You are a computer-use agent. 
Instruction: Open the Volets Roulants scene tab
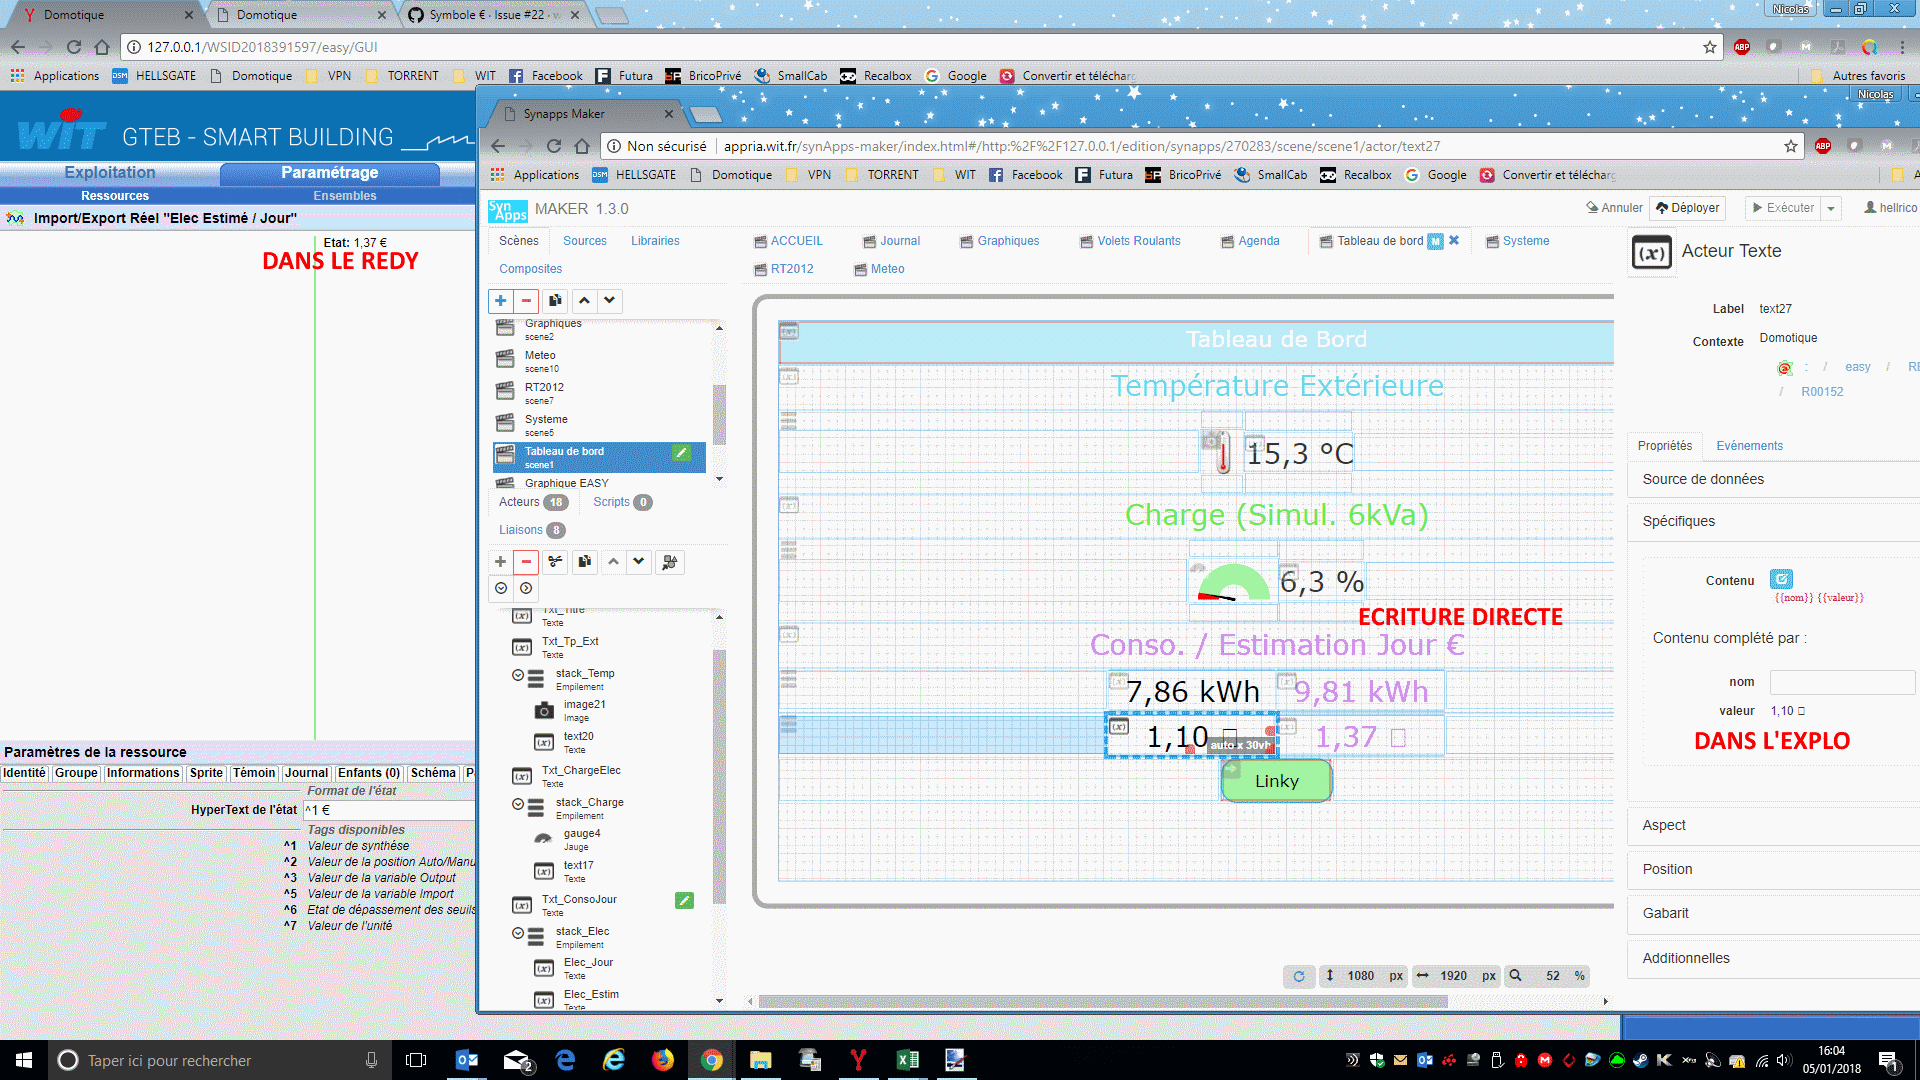click(x=1130, y=241)
